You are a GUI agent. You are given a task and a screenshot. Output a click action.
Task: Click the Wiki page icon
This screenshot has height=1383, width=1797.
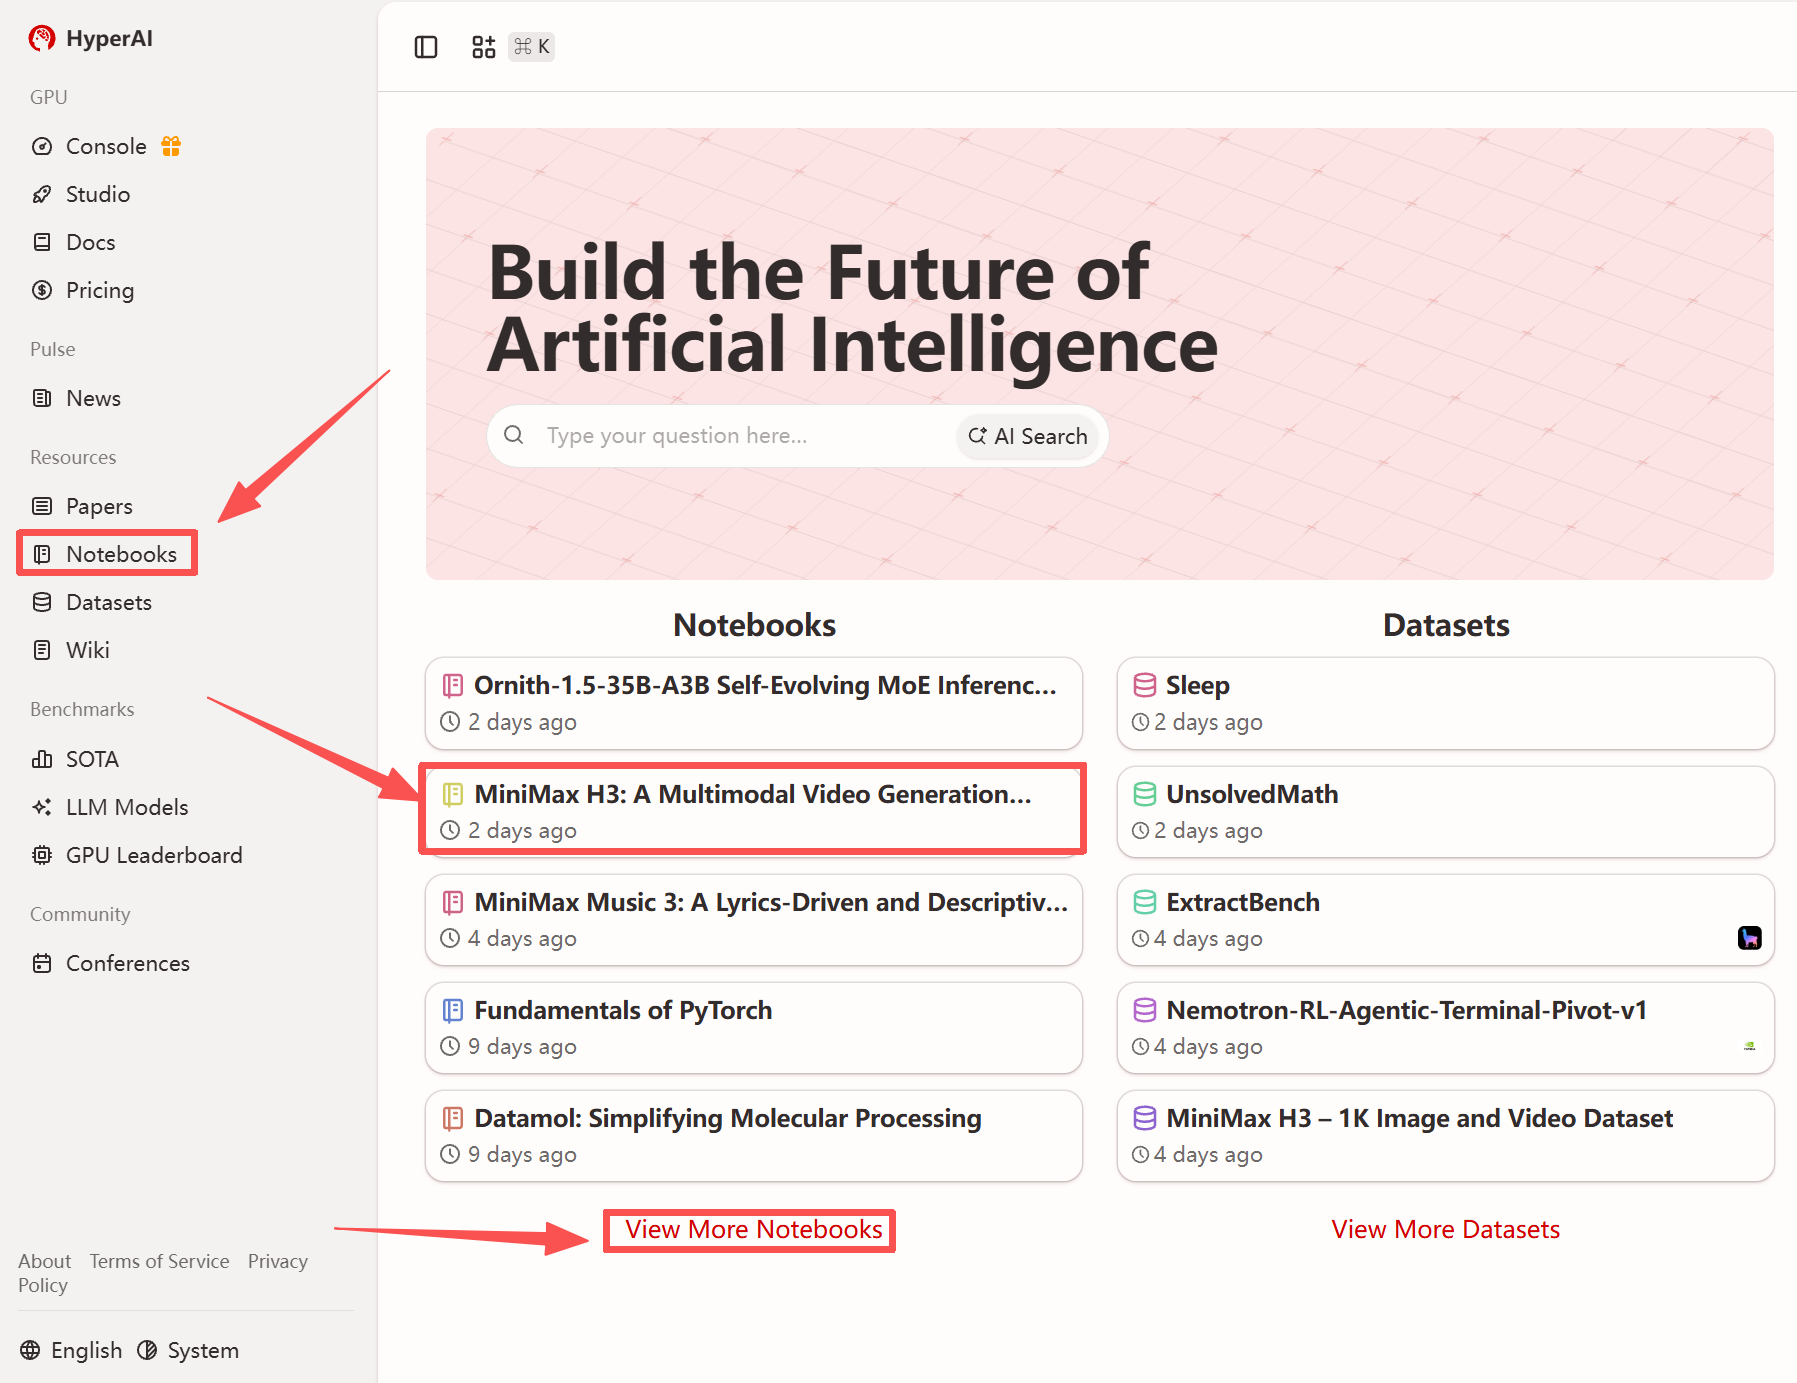(42, 651)
